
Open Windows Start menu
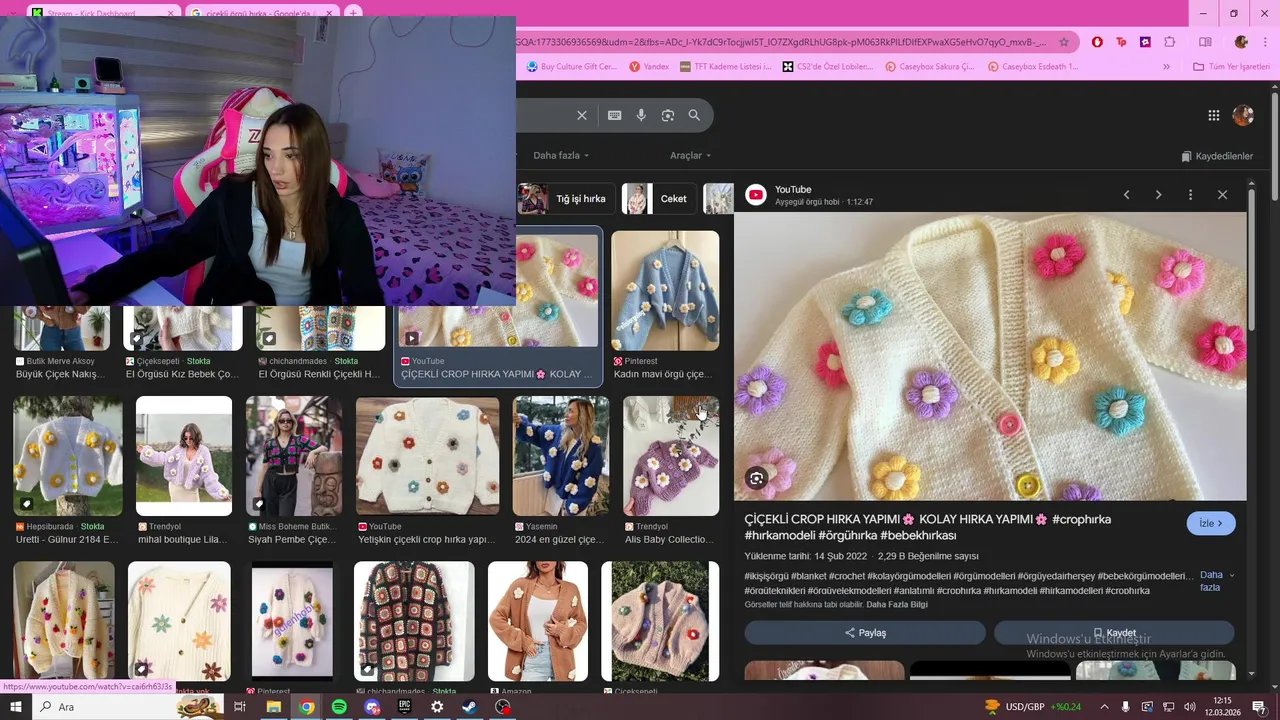pos(15,707)
